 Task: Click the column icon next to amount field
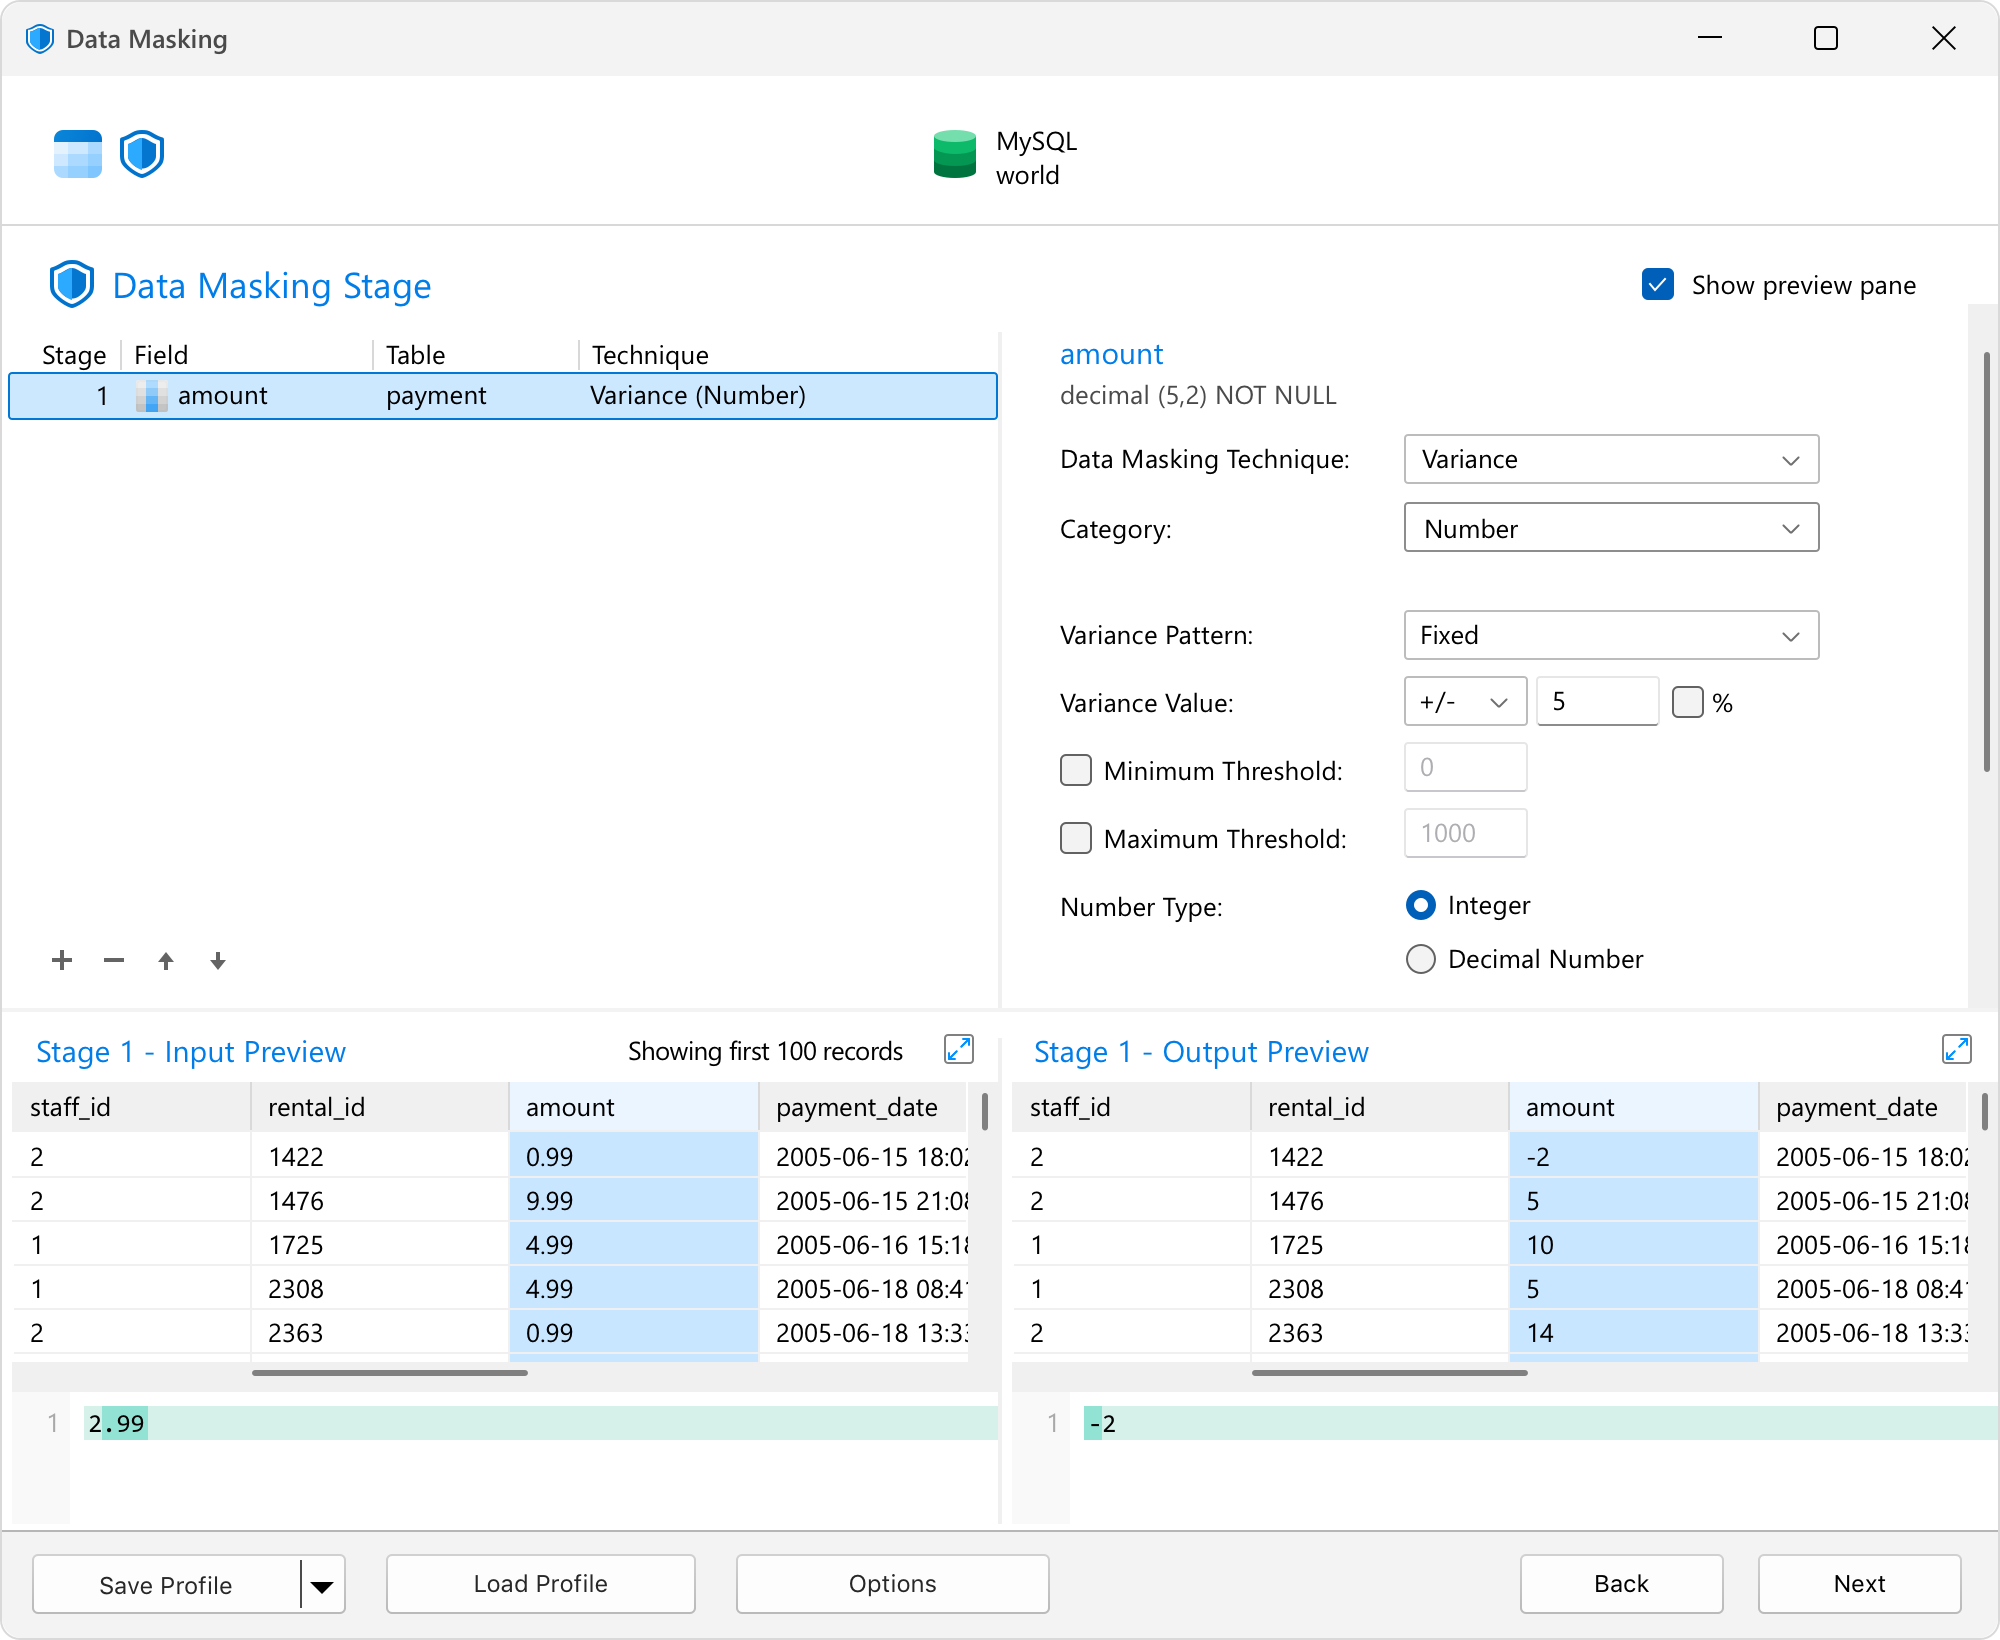[x=151, y=396]
